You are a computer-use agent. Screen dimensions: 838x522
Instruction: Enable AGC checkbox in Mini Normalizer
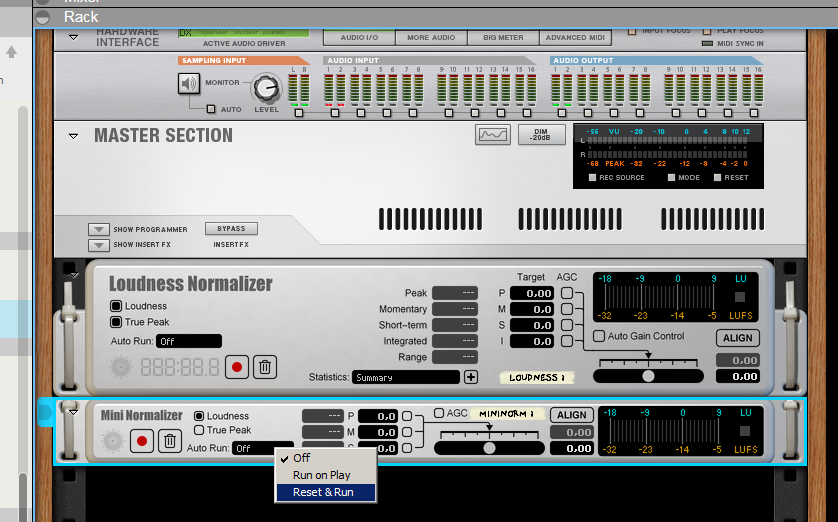[439, 413]
